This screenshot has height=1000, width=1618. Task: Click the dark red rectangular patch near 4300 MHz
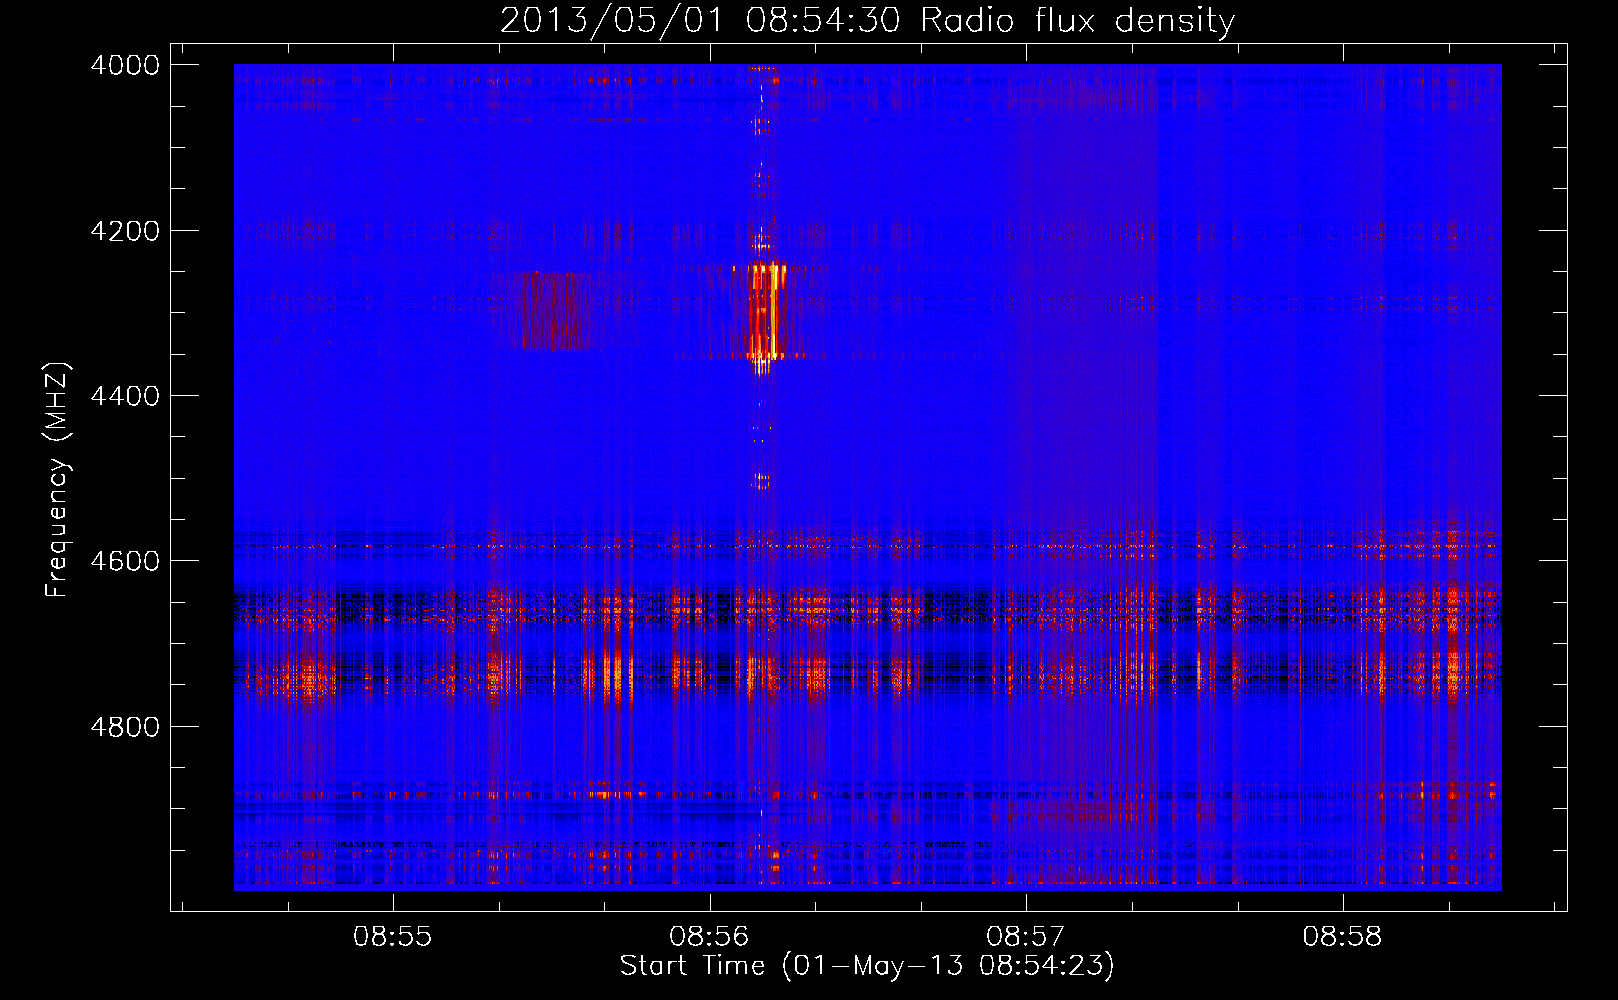point(555,310)
